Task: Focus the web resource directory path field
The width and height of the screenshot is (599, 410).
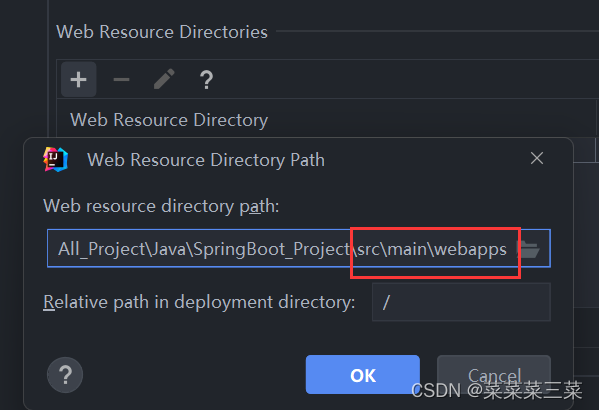Action: tap(299, 248)
